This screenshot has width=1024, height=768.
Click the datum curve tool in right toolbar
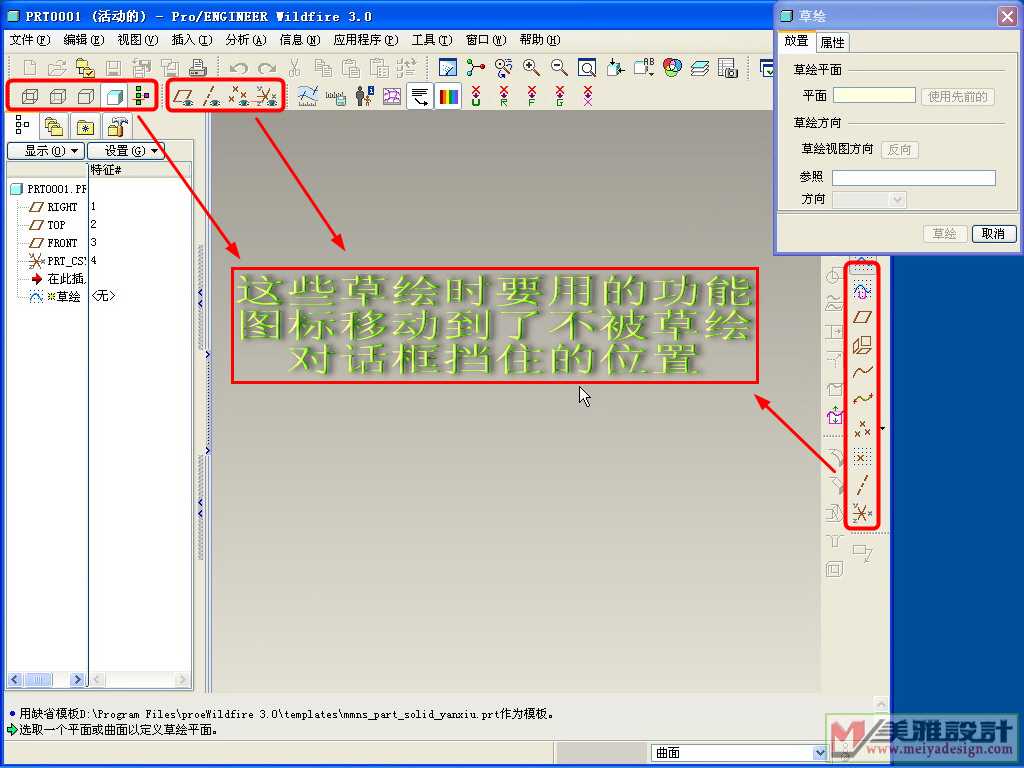click(862, 372)
